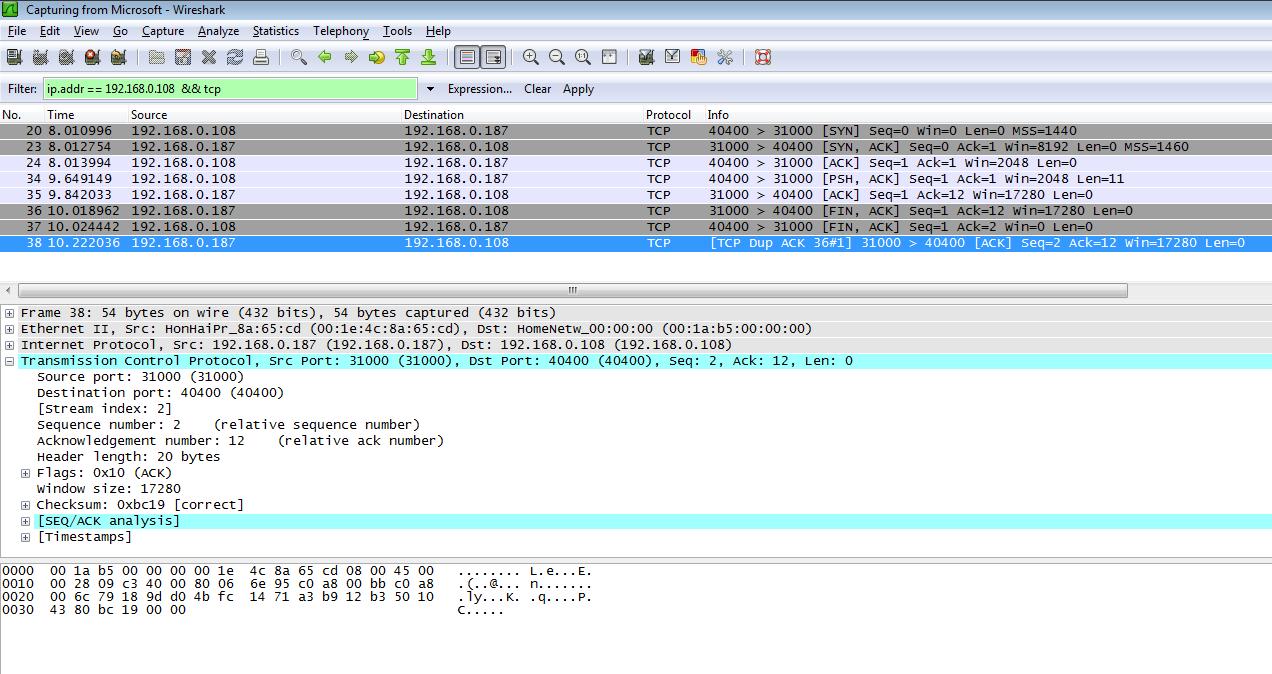
Task: Zoom in on packet text
Action: [531, 57]
